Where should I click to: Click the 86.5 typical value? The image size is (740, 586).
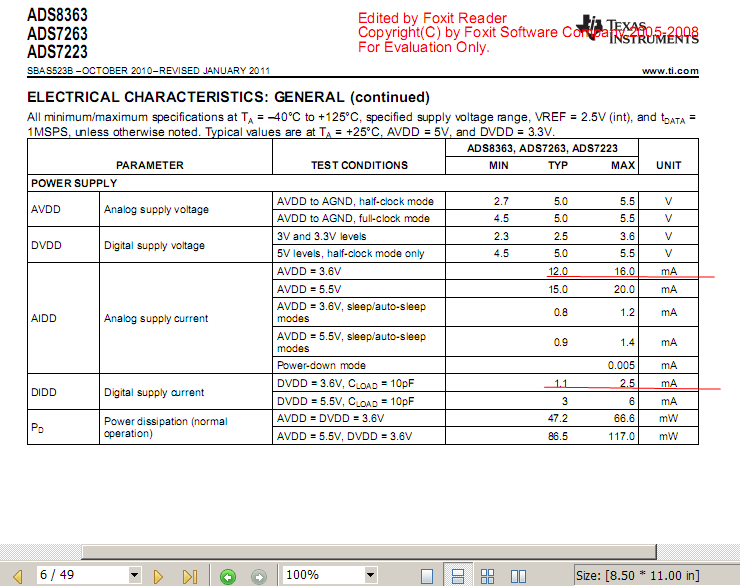point(558,436)
